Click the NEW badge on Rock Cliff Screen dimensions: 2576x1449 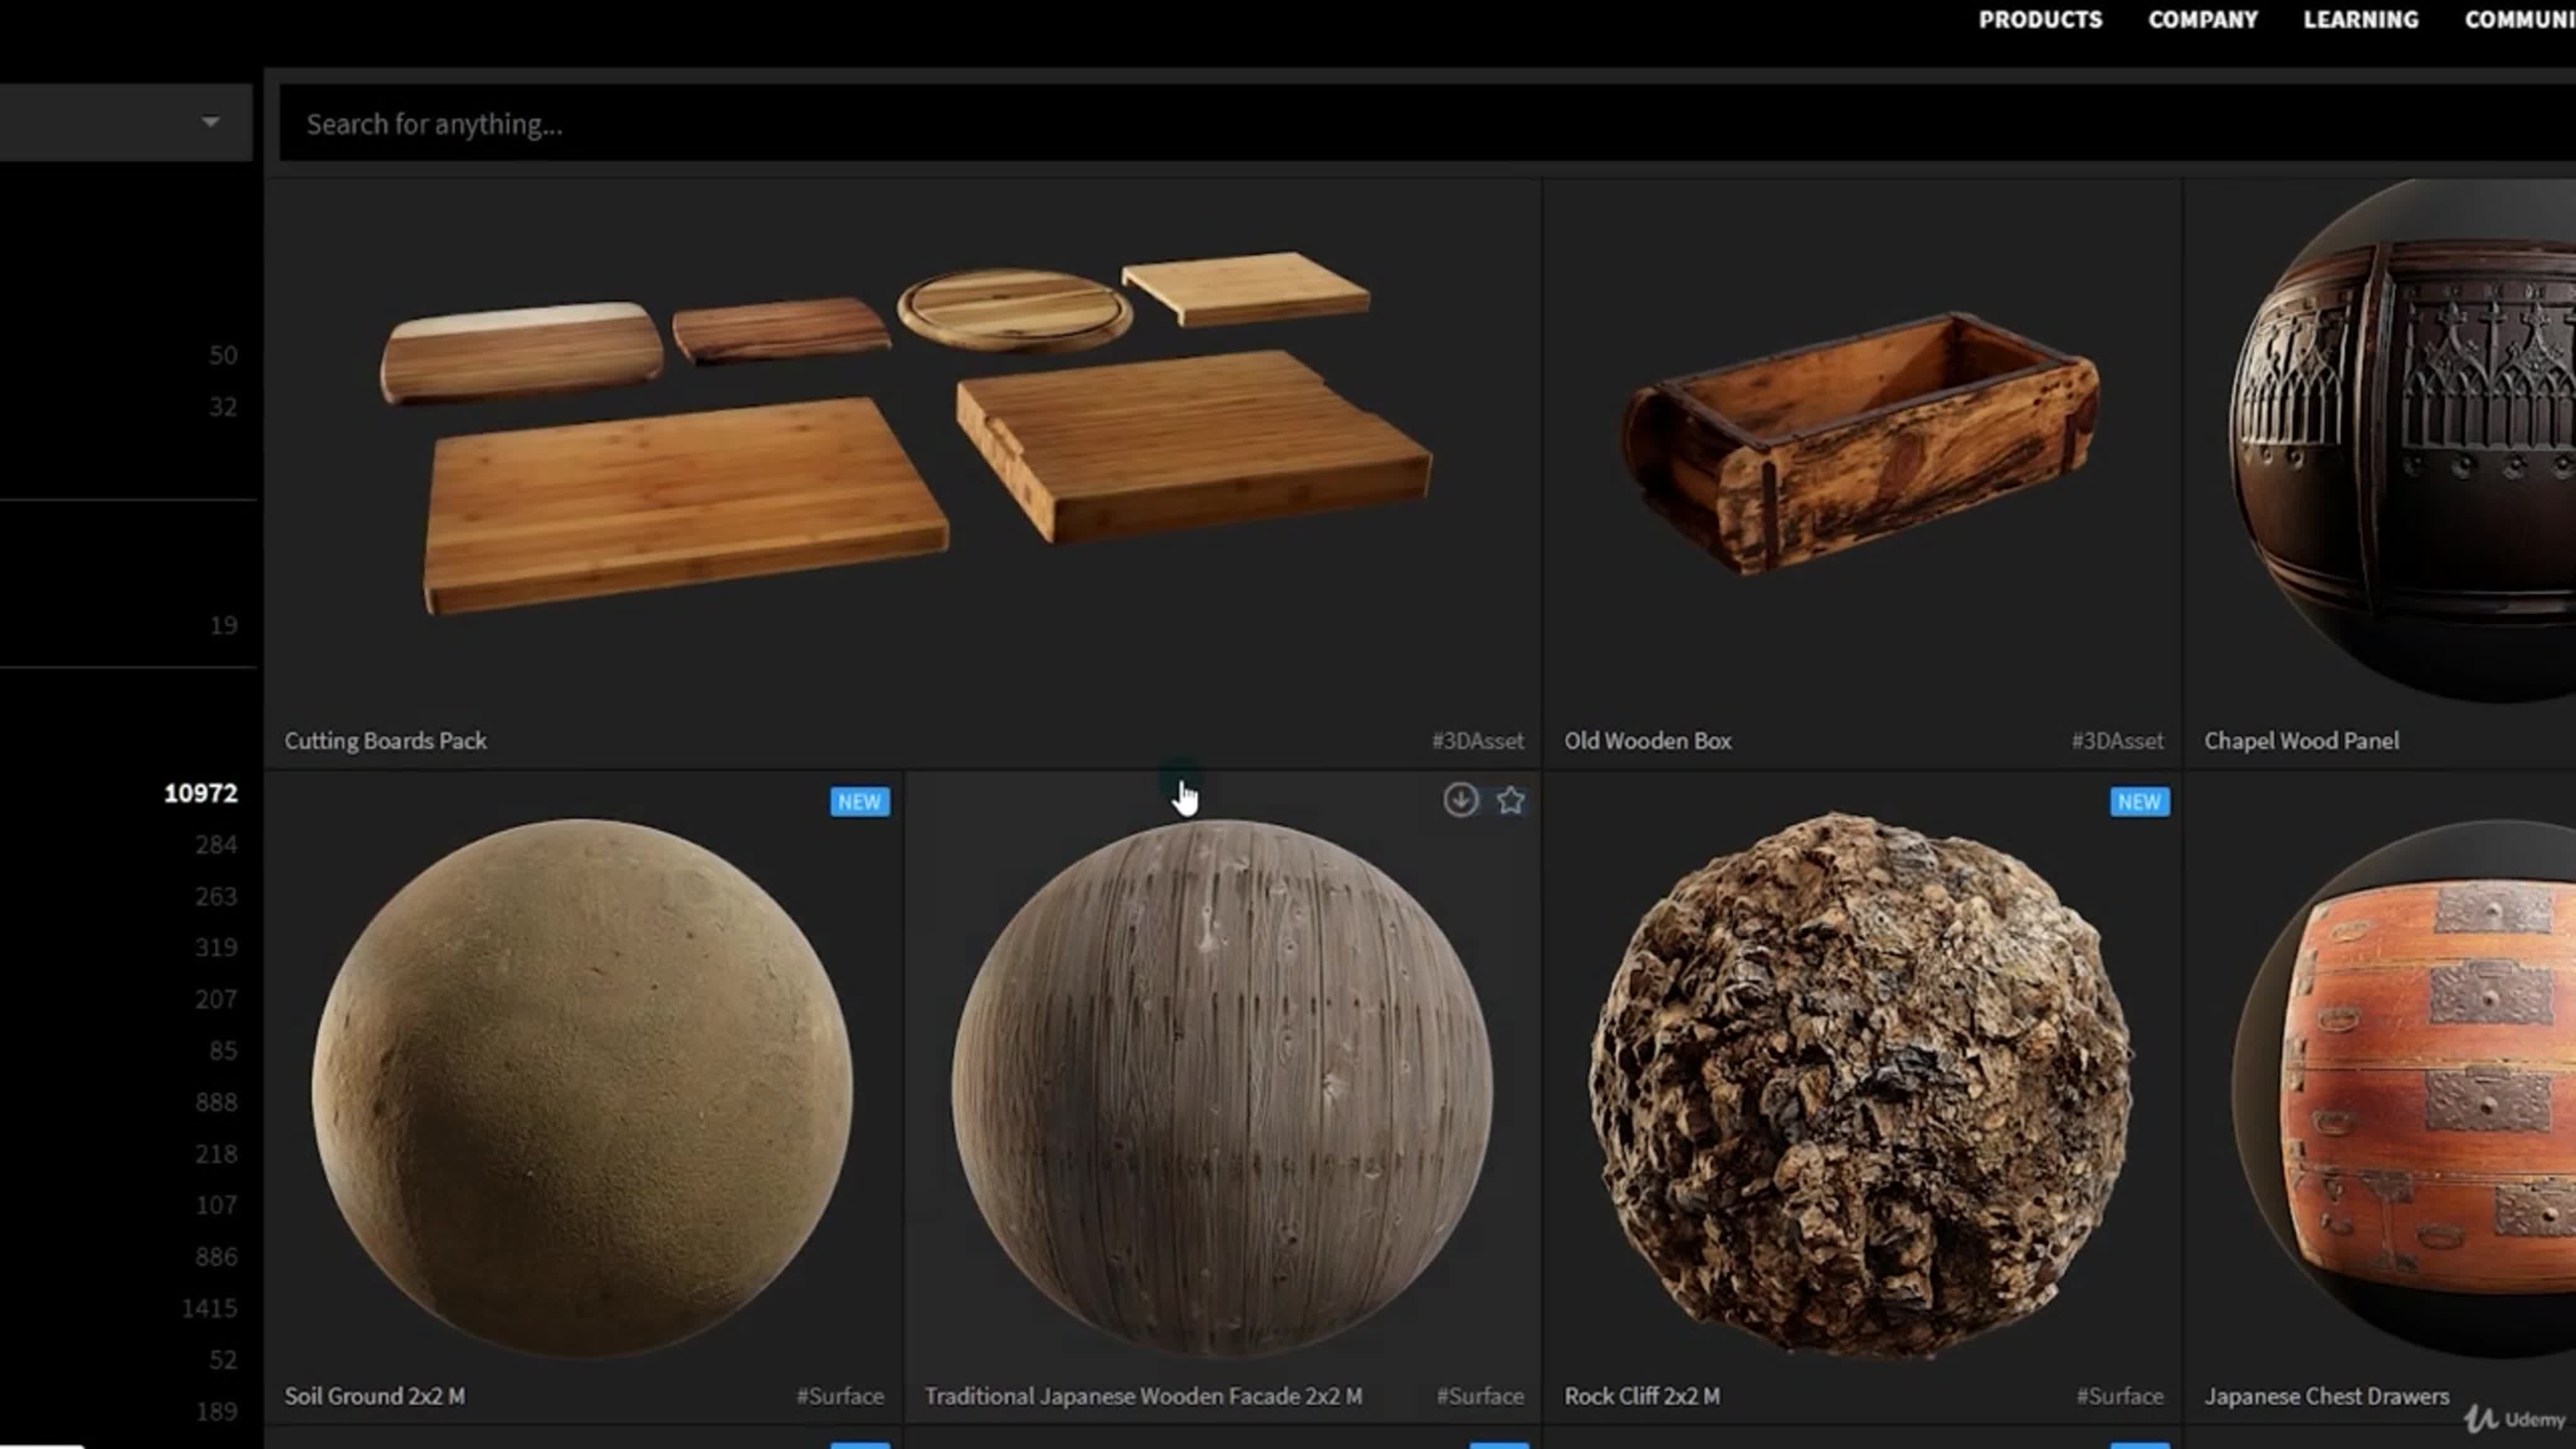point(2140,802)
